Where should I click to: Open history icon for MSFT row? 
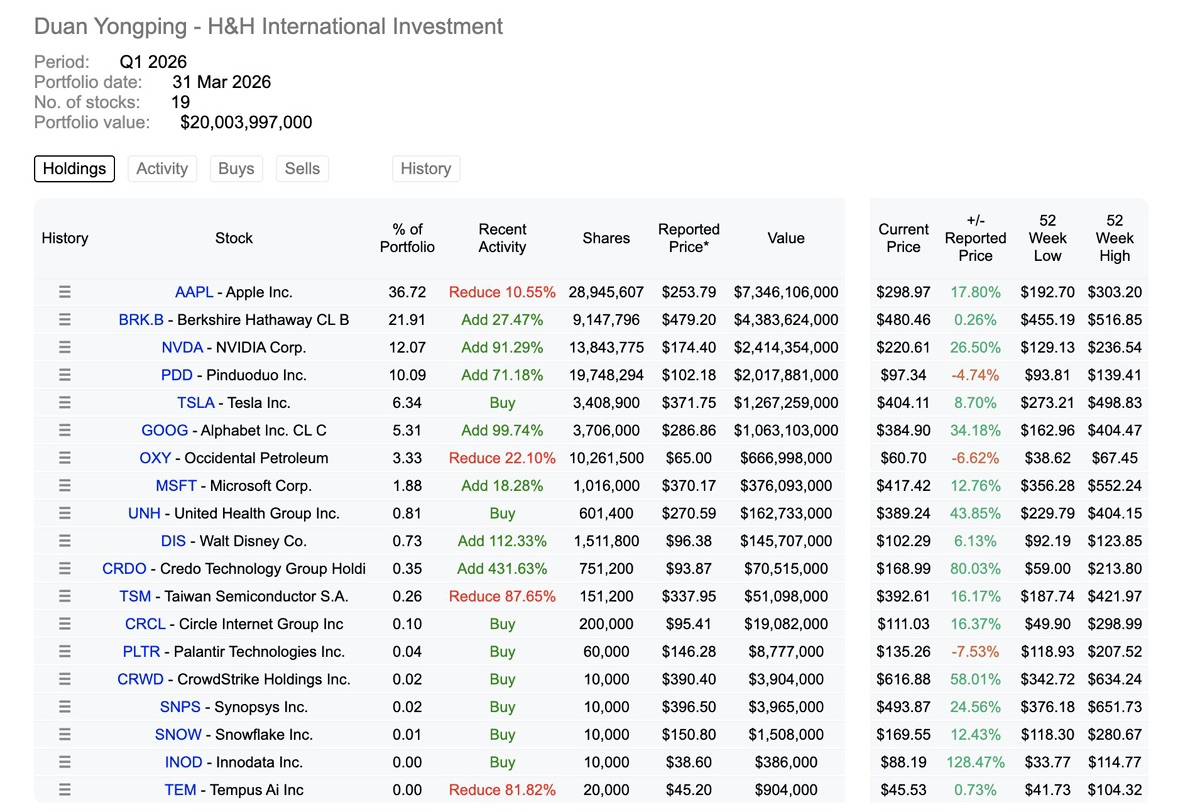[x=65, y=486]
